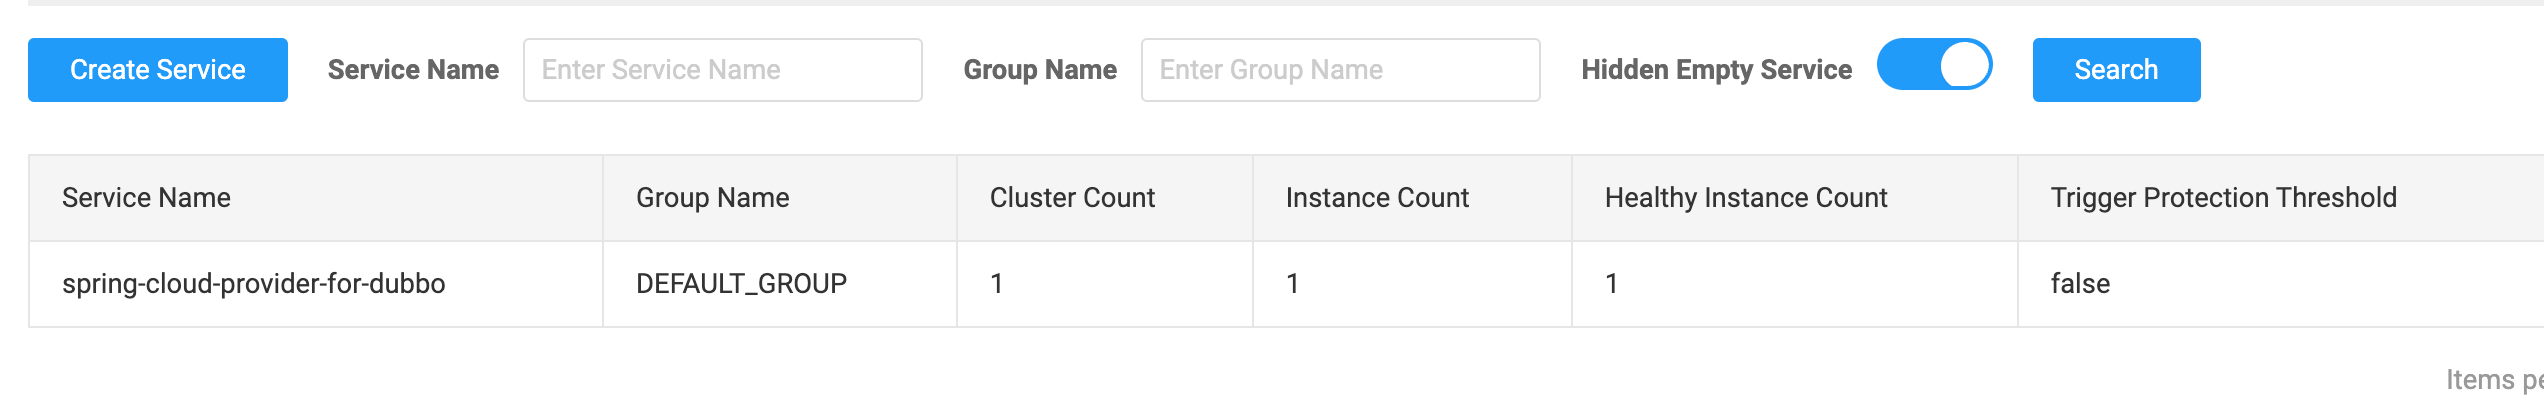Toggle the Hidden Empty Service switch
The image size is (2544, 414).
[x=1934, y=65]
